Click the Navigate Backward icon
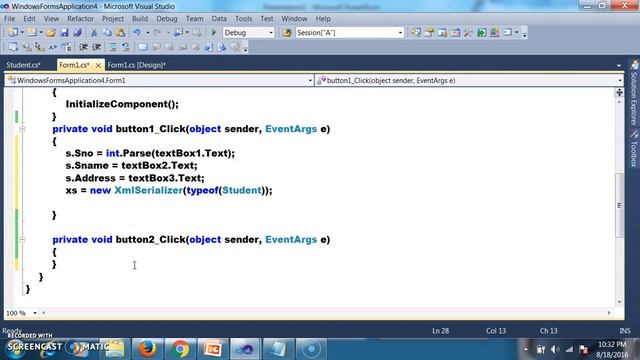The image size is (640, 360). coord(178,33)
